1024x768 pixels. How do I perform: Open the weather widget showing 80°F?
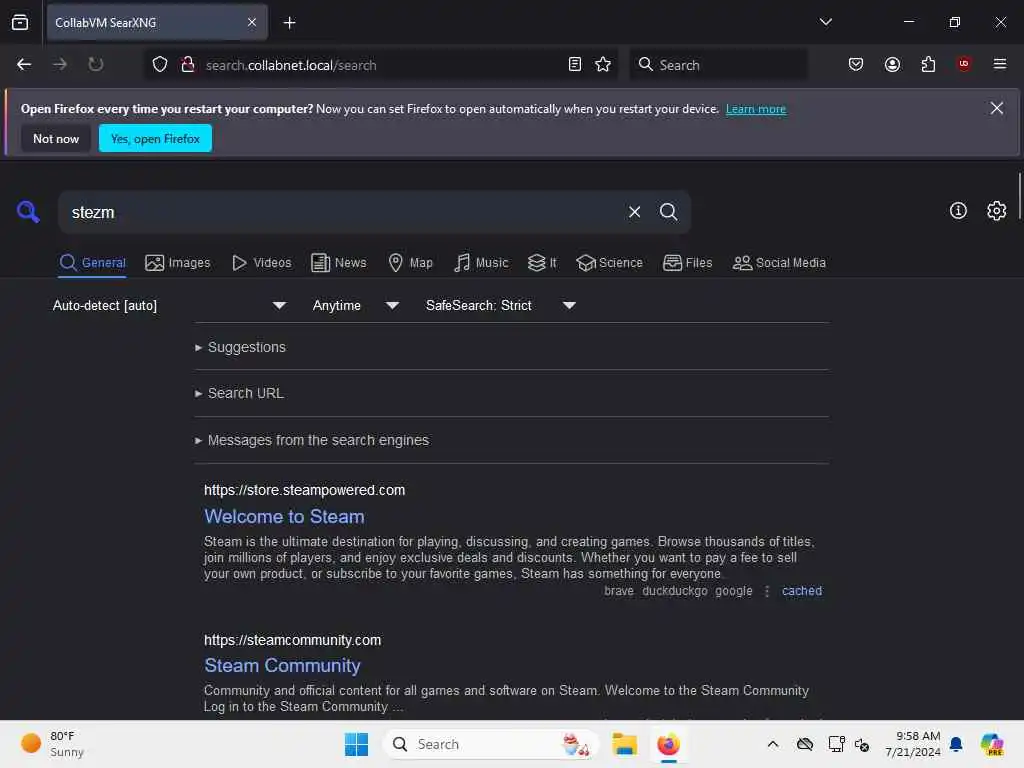(x=52, y=744)
